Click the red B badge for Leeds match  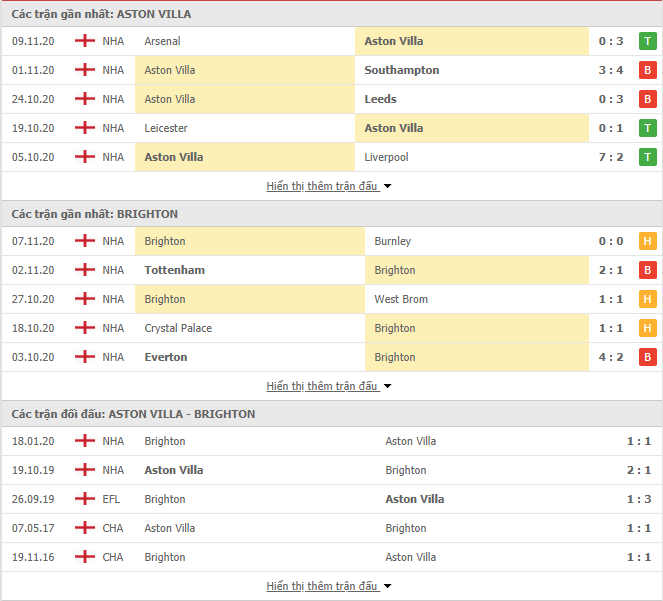click(x=647, y=99)
